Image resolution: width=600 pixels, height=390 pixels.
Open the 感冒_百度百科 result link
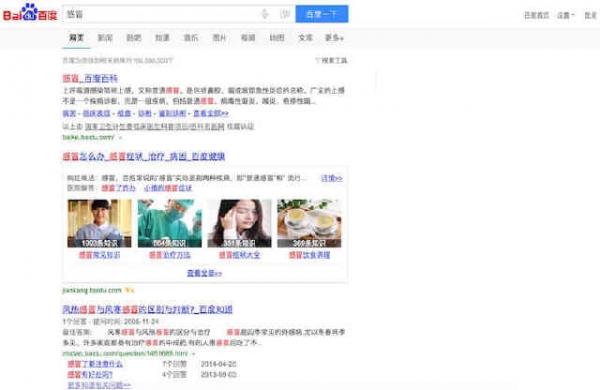(x=90, y=78)
